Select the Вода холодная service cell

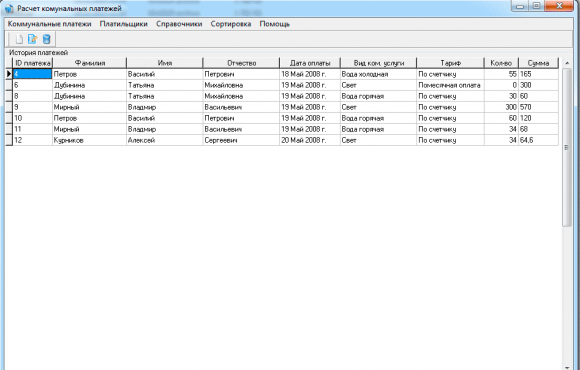(378, 74)
